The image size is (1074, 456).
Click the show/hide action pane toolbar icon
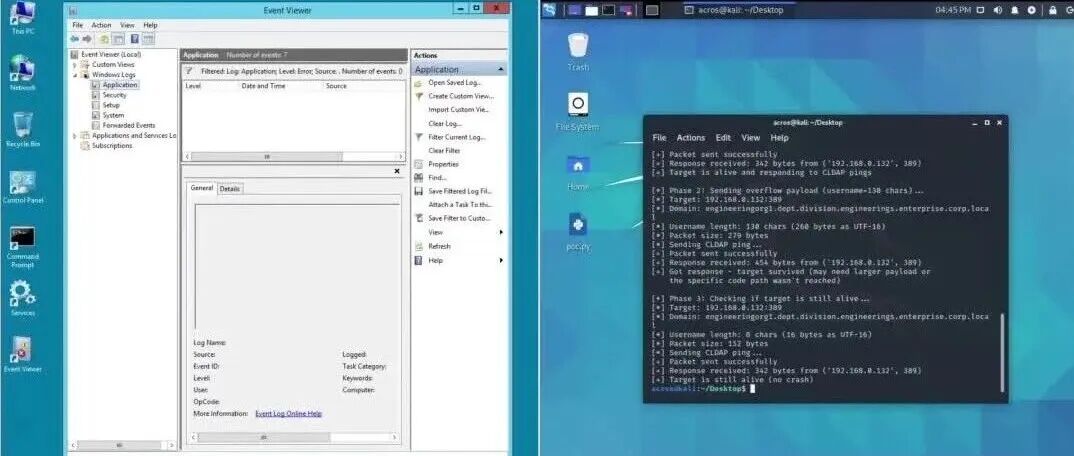(148, 39)
